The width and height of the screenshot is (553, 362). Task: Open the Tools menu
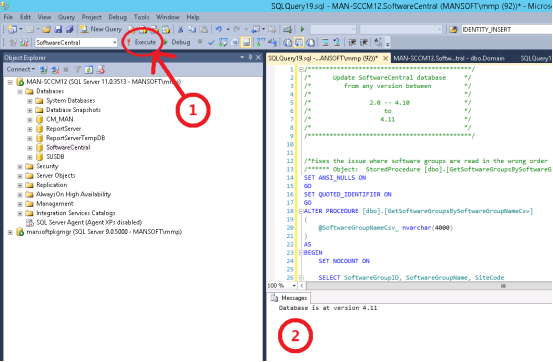click(x=141, y=17)
